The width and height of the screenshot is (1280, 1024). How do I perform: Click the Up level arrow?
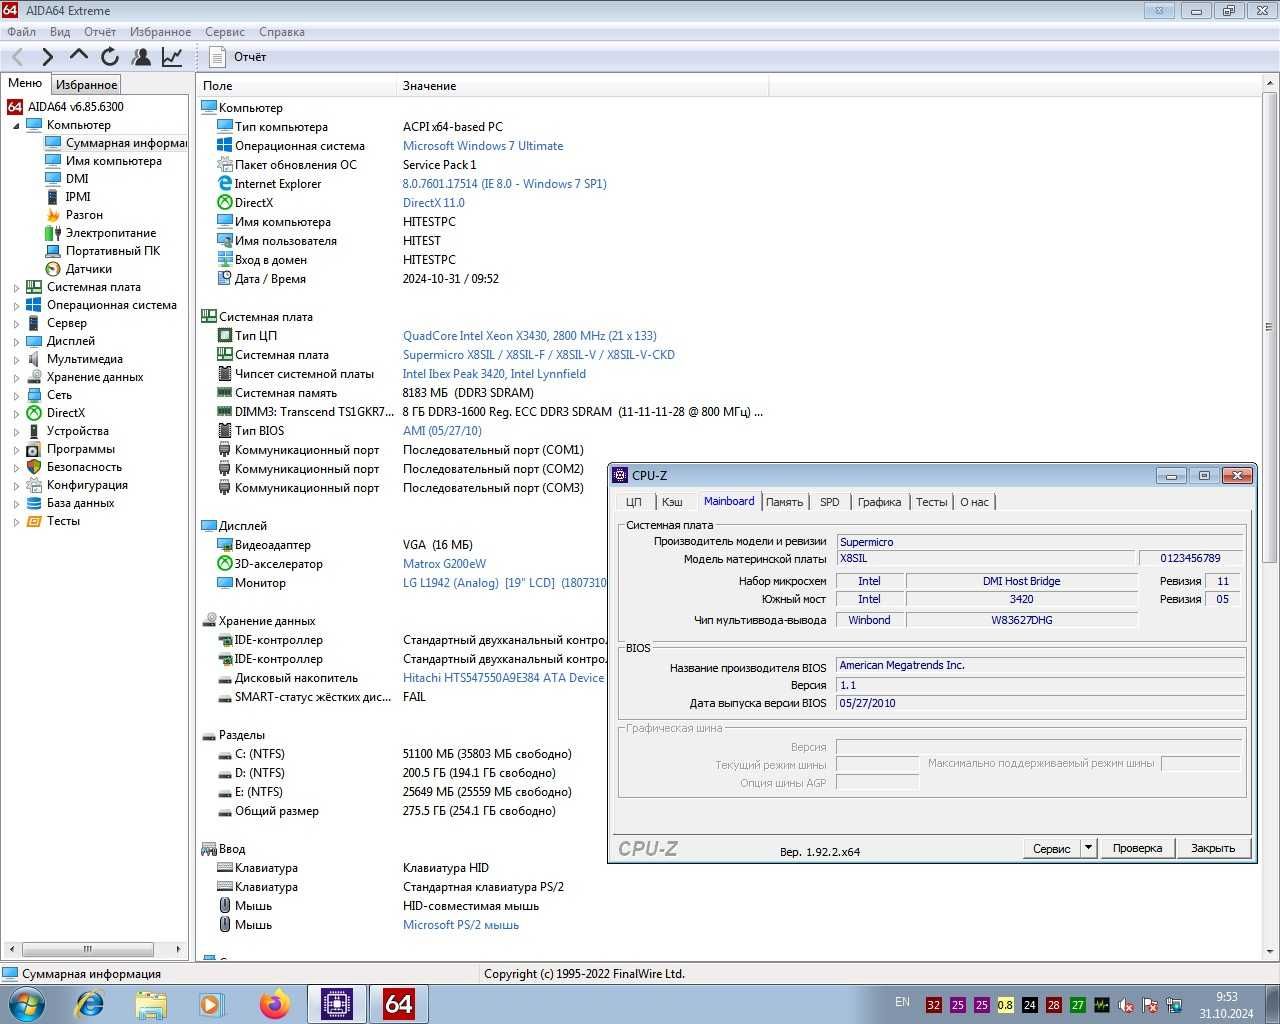[79, 57]
